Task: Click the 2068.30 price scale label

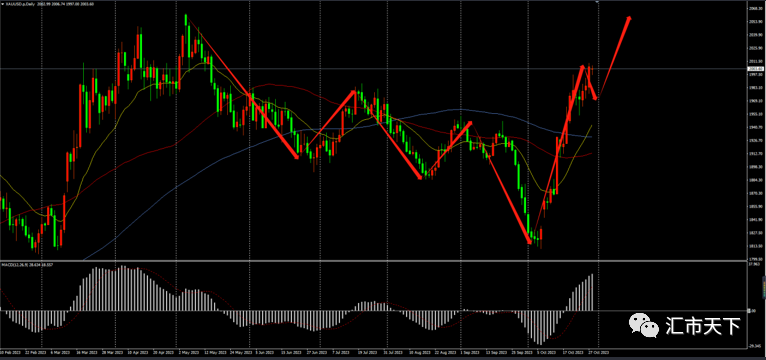Action: tap(755, 9)
